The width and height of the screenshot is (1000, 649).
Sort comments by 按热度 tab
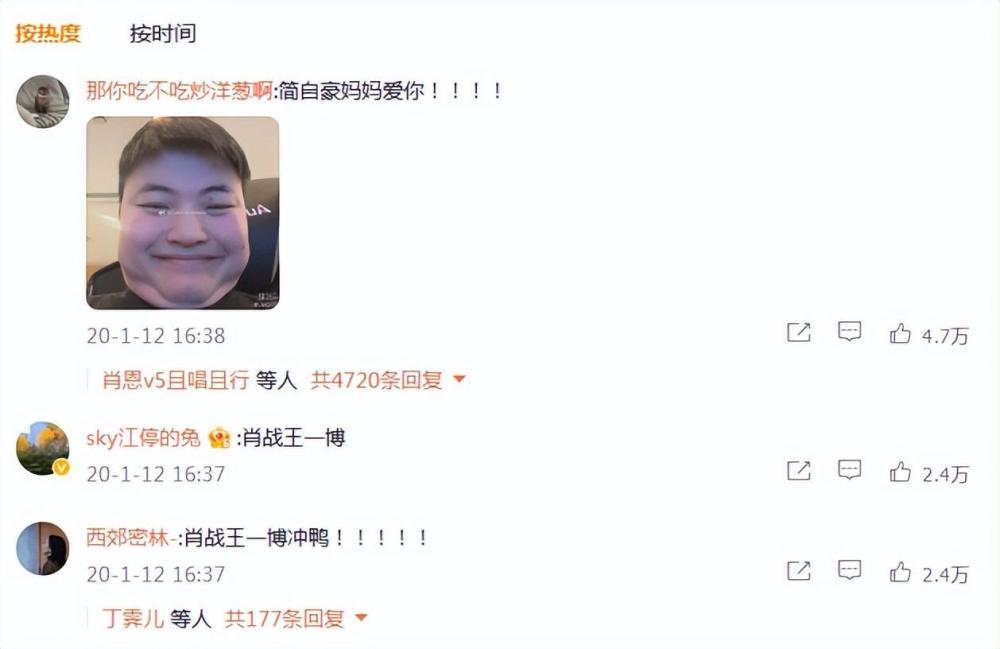point(48,33)
